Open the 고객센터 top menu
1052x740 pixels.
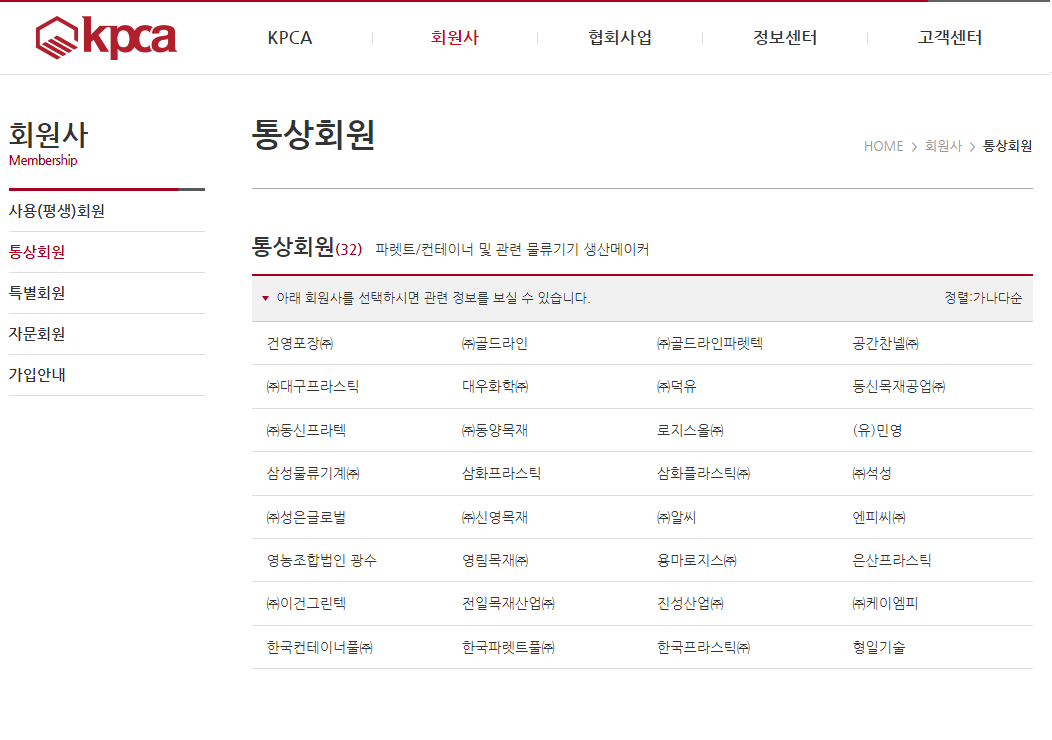coord(950,38)
